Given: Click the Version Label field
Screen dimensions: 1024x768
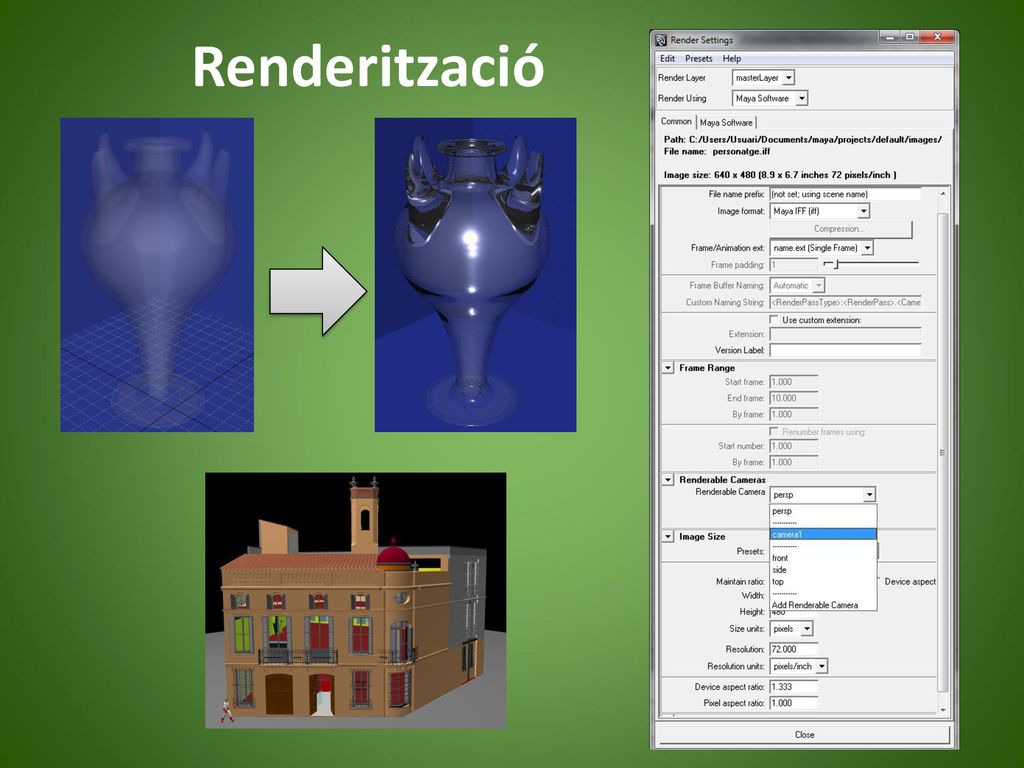Looking at the screenshot, I should (845, 350).
